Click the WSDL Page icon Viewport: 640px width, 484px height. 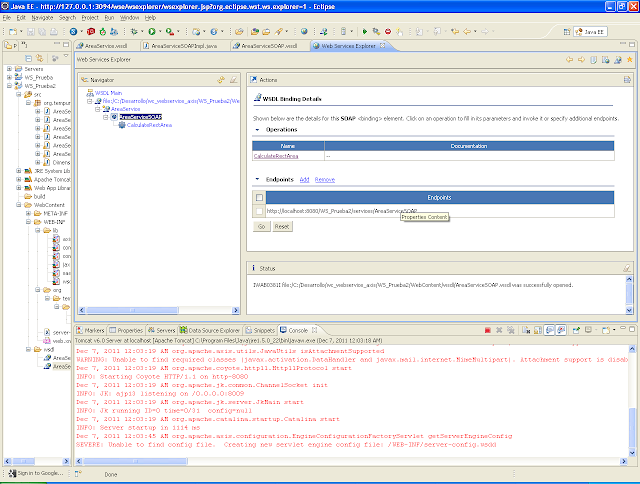[x=618, y=60]
